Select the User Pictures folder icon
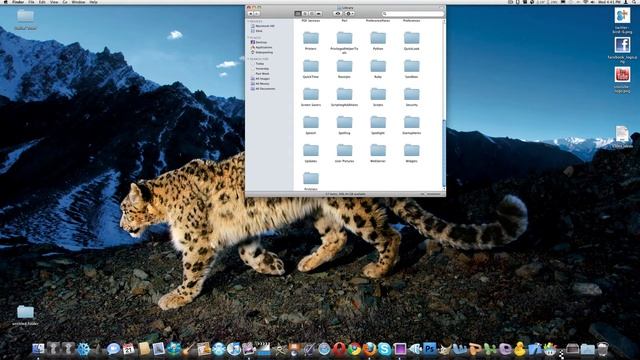The height and width of the screenshot is (360, 640). pos(344,151)
